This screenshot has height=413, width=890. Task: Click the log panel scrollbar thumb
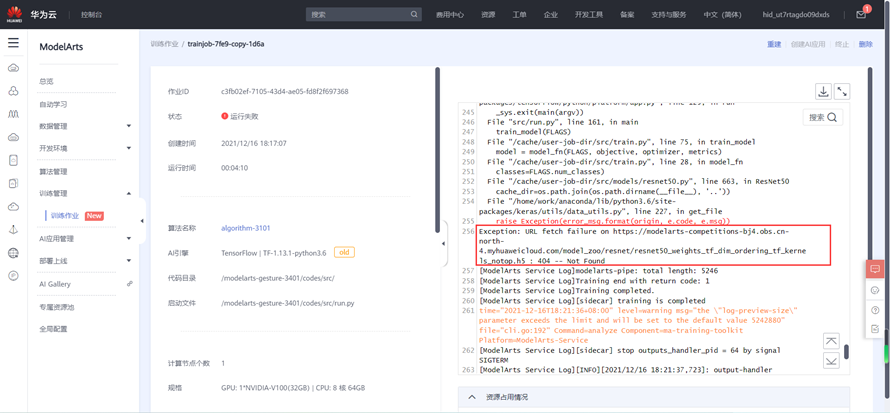point(846,351)
